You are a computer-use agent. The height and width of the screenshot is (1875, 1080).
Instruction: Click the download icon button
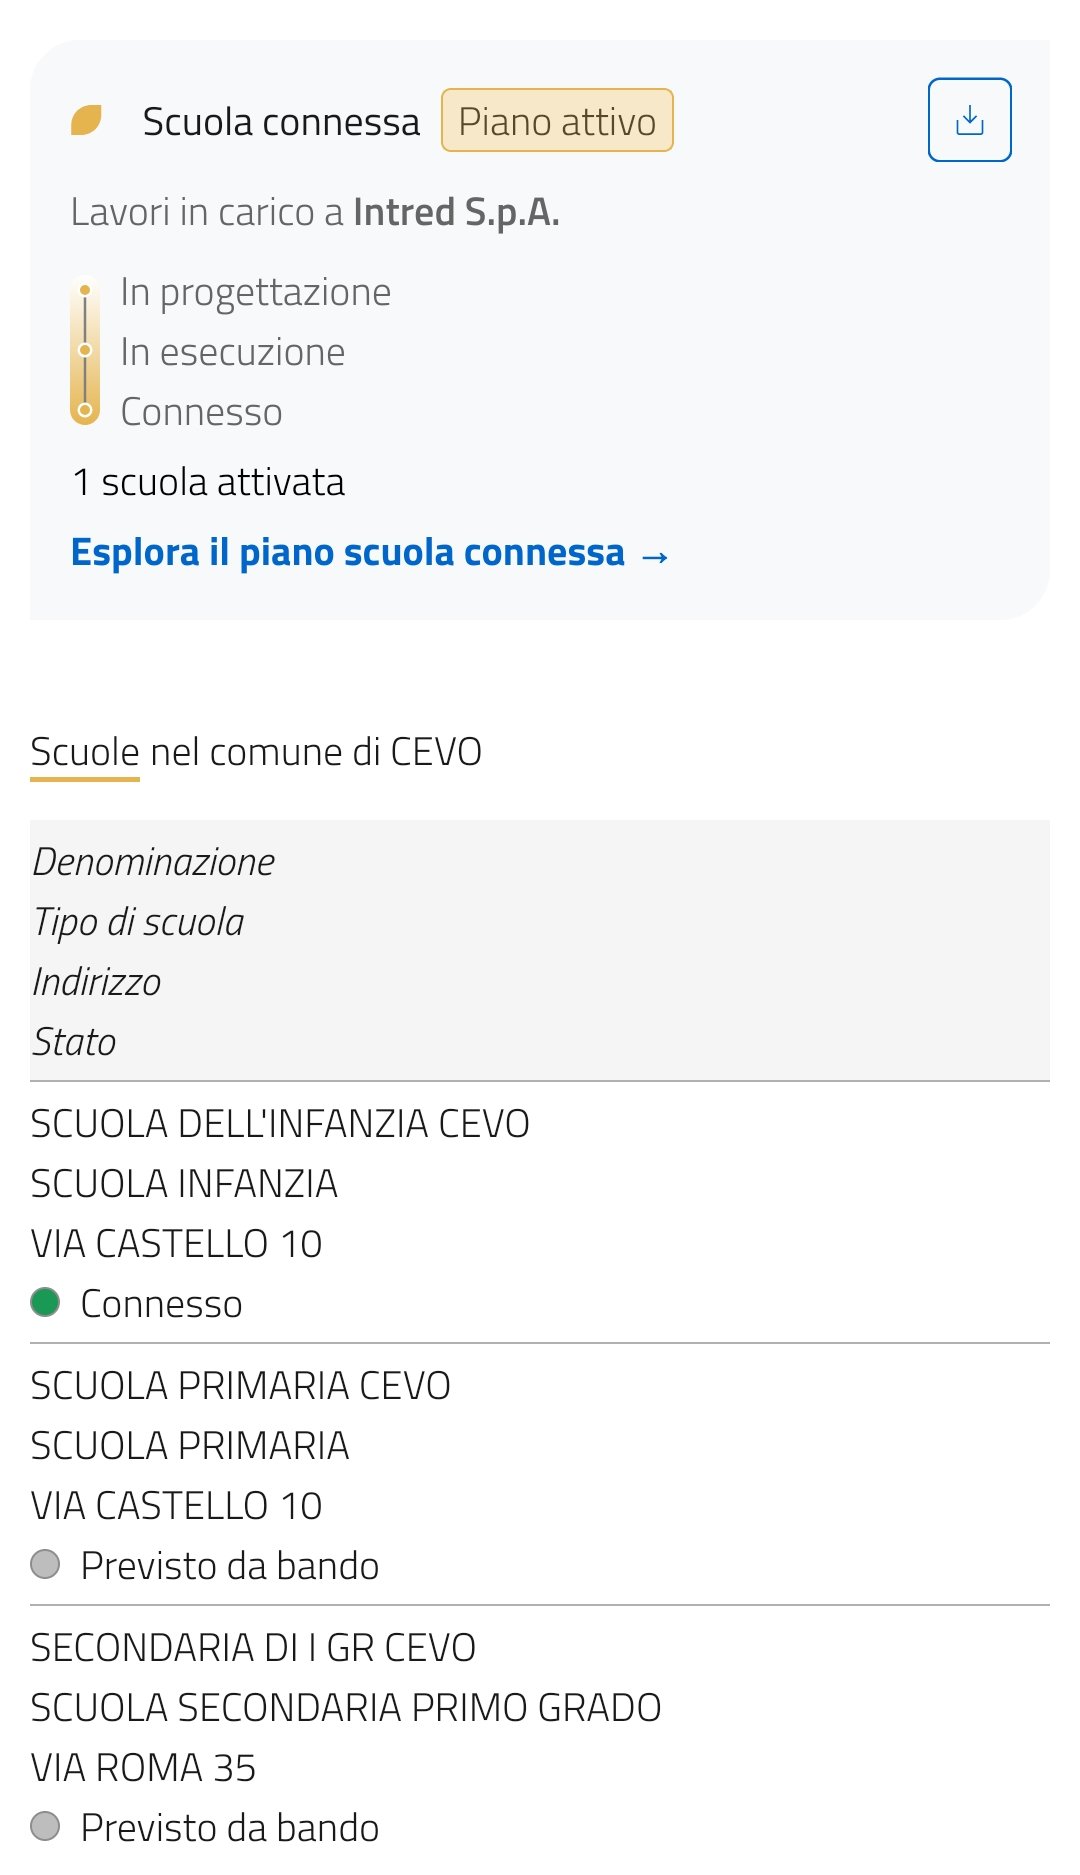coord(969,120)
